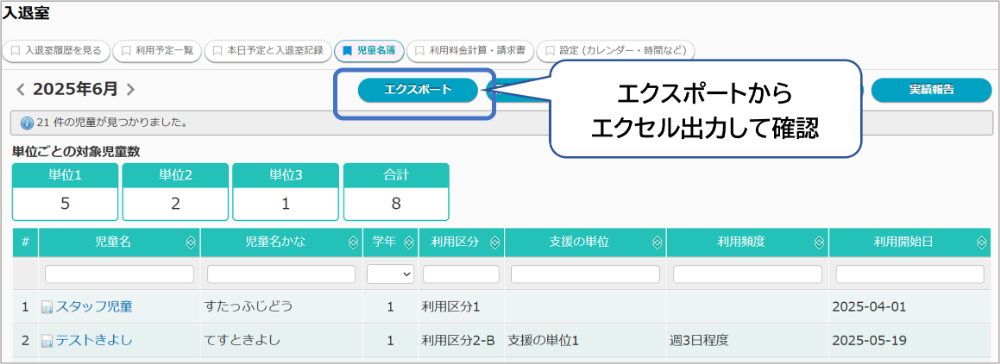This screenshot has width=1000, height=364.
Task: Click the bookmark icon on 本日予定と入退室記録 tab
Action: [x=217, y=50]
